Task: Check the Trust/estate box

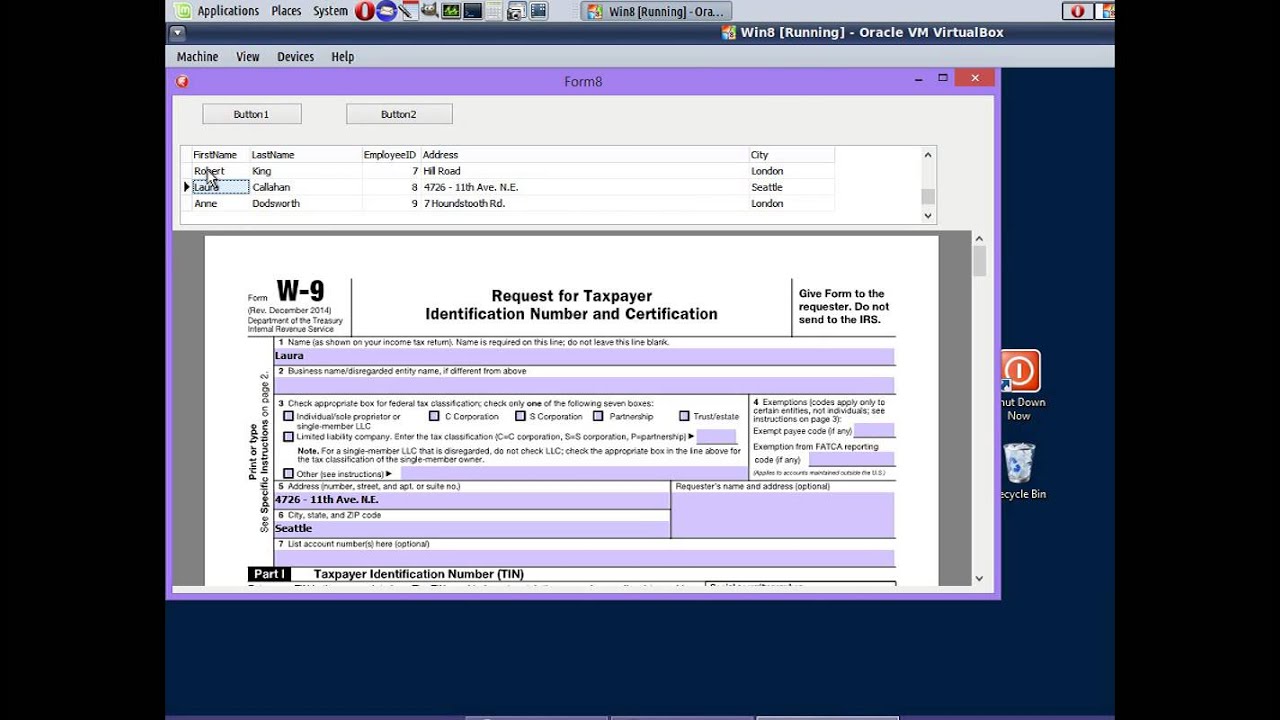Action: click(684, 416)
